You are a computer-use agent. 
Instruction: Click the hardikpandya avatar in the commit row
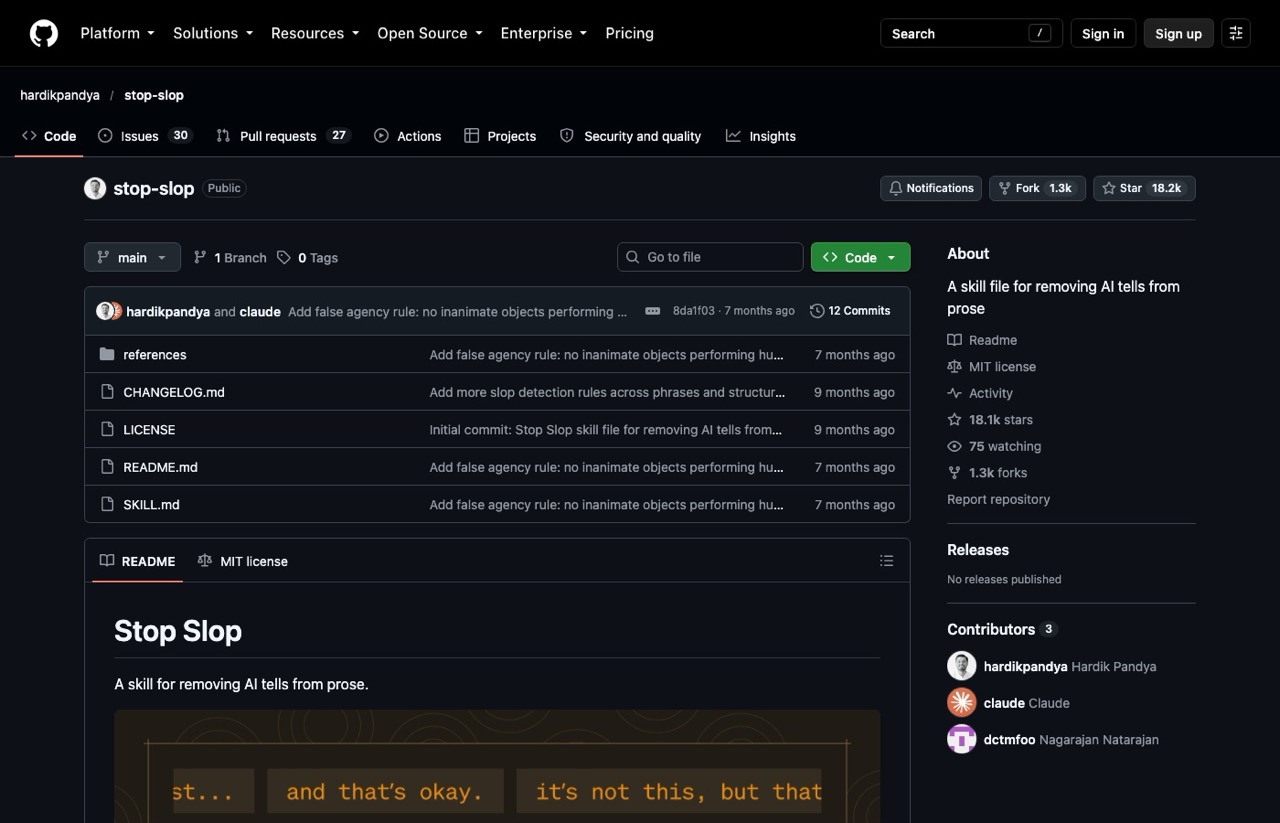point(104,311)
